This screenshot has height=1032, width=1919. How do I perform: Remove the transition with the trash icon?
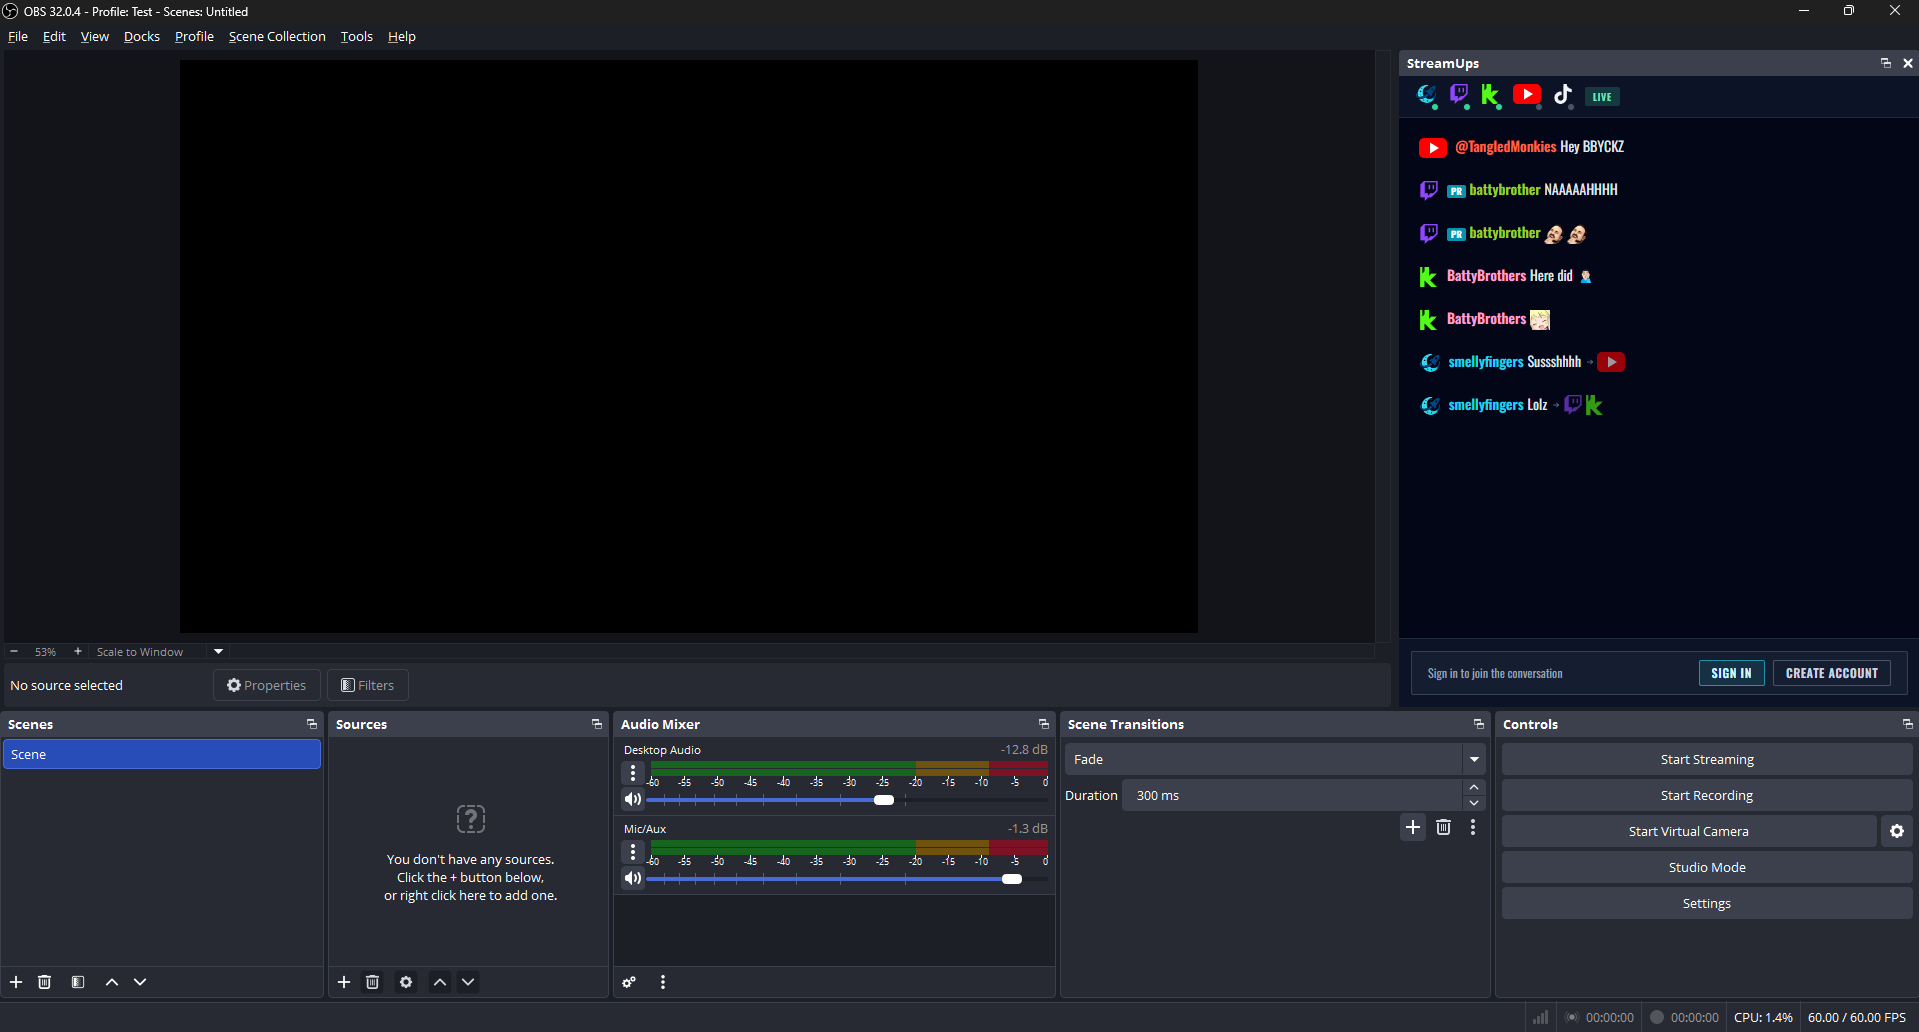[x=1444, y=827]
